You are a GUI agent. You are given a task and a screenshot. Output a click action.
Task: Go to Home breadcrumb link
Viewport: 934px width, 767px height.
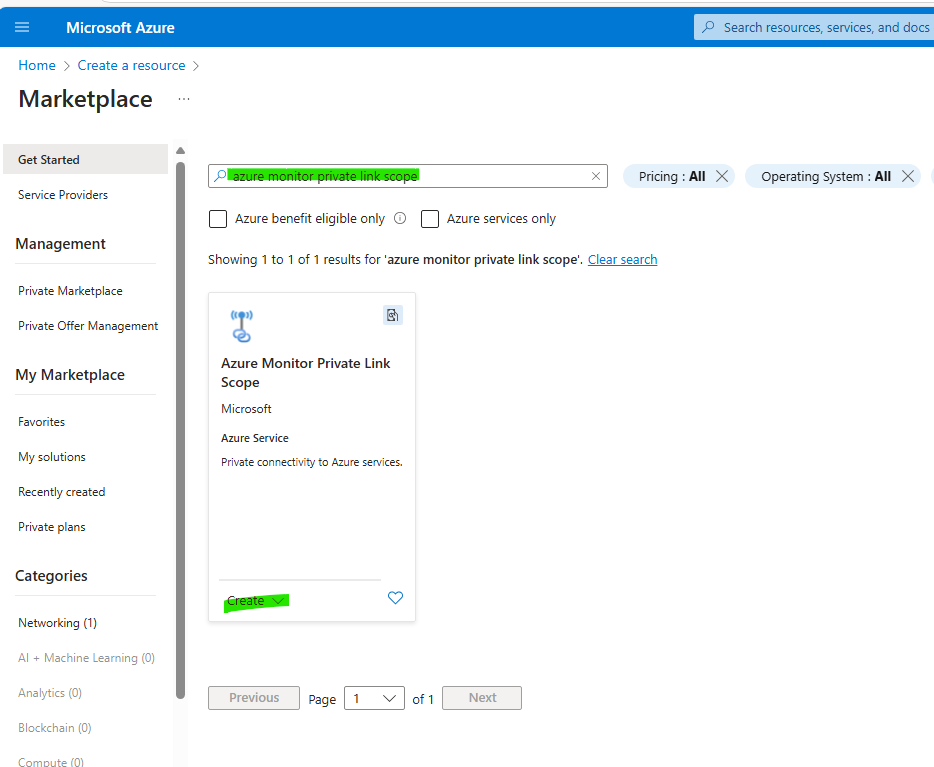click(x=37, y=65)
